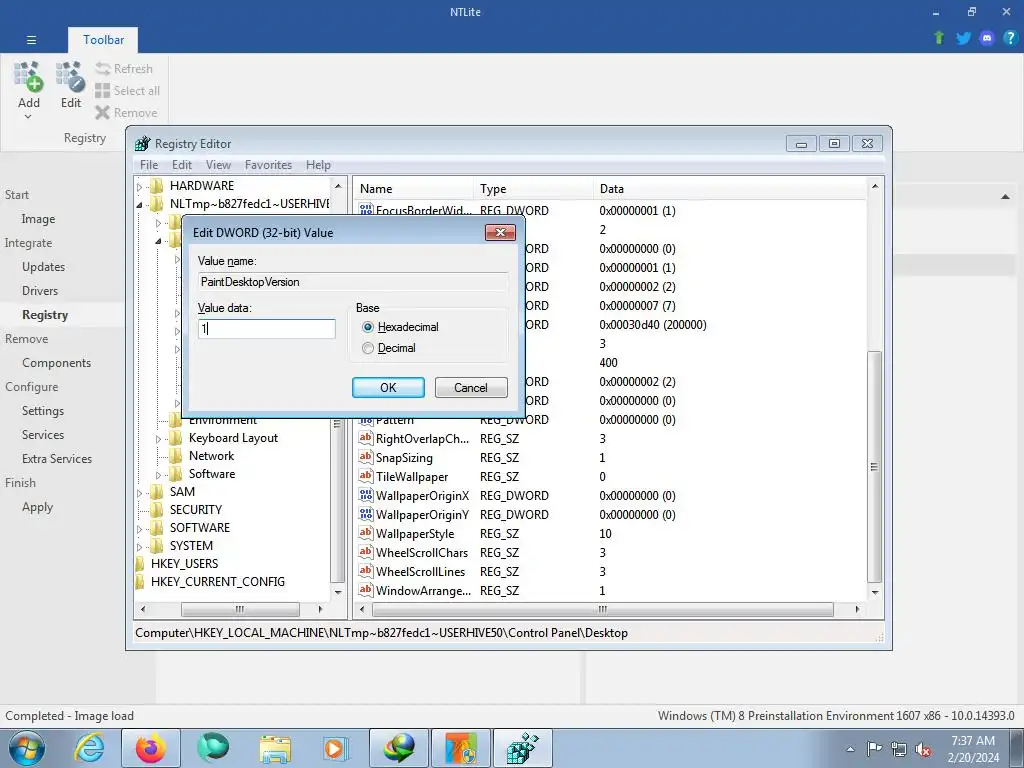Expand the SAM tree node
1024x768 pixels.
(x=139, y=493)
